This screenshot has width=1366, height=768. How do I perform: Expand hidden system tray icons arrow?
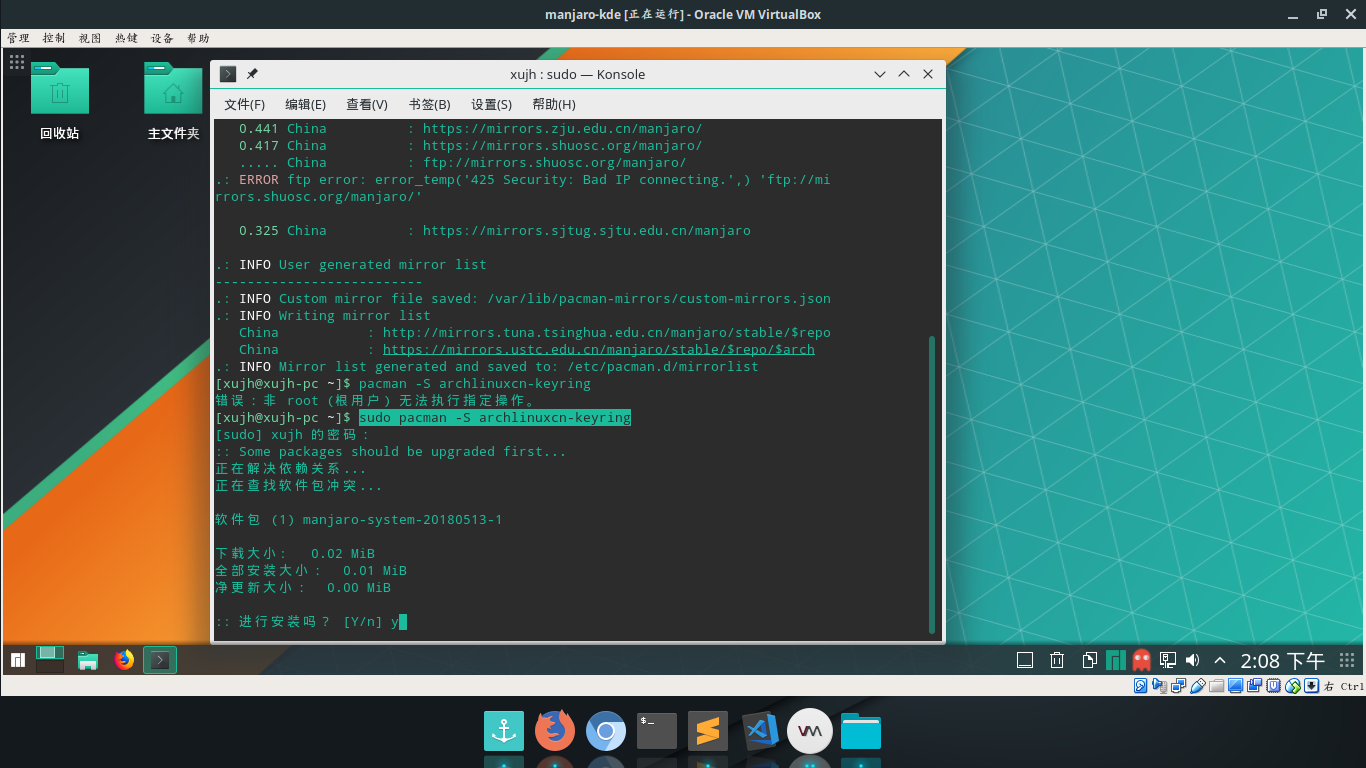pyautogui.click(x=1220, y=660)
